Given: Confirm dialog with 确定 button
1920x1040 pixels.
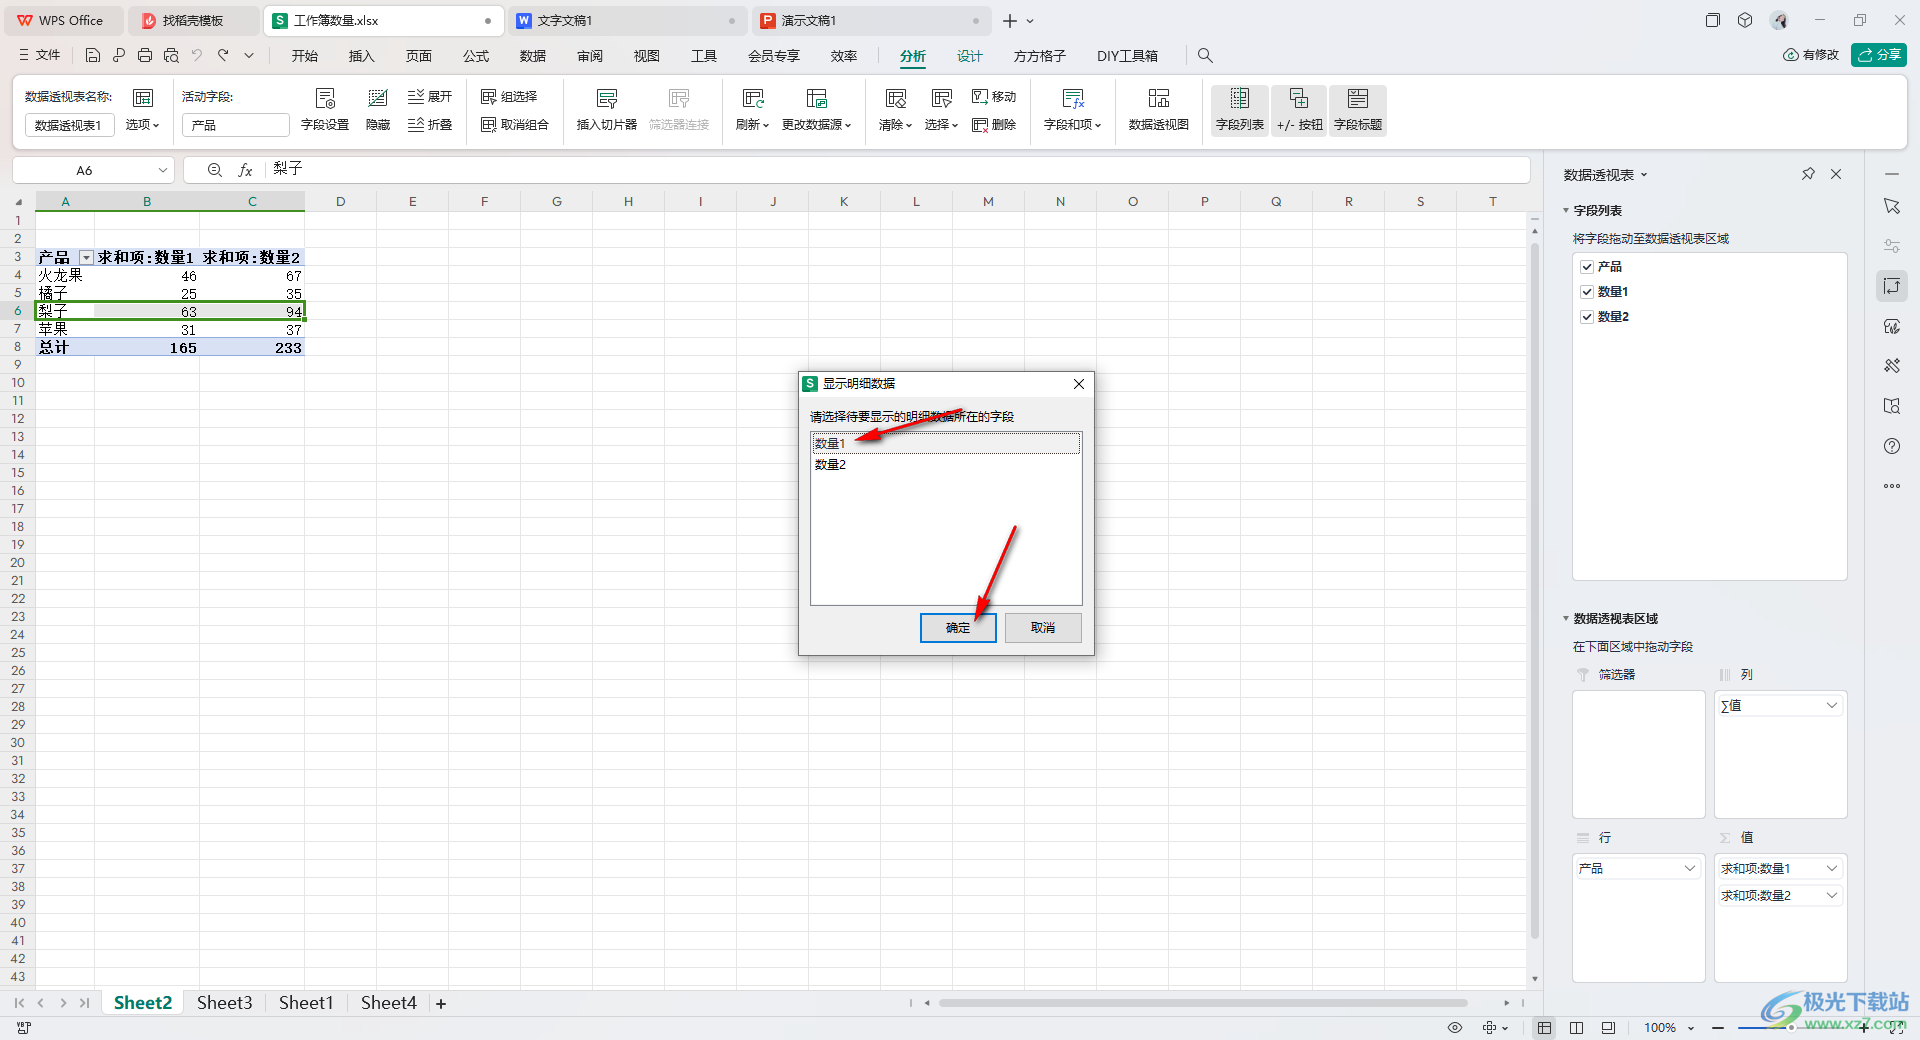Looking at the screenshot, I should point(958,628).
